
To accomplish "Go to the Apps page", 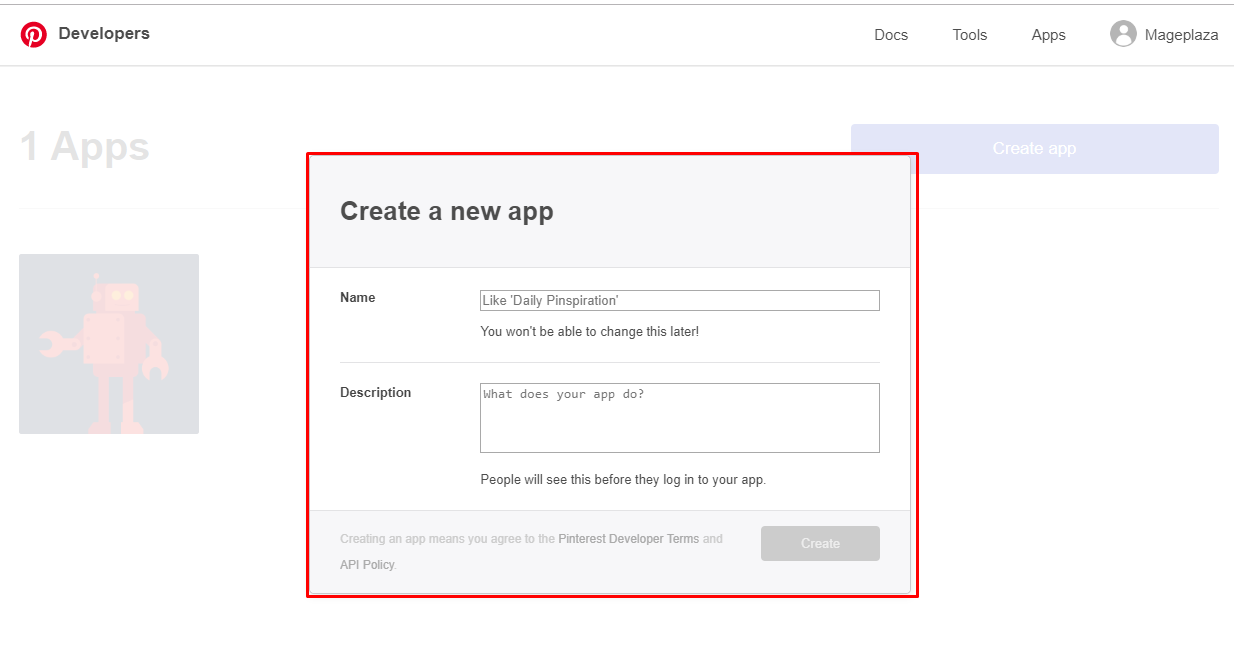I will pyautogui.click(x=1048, y=35).
